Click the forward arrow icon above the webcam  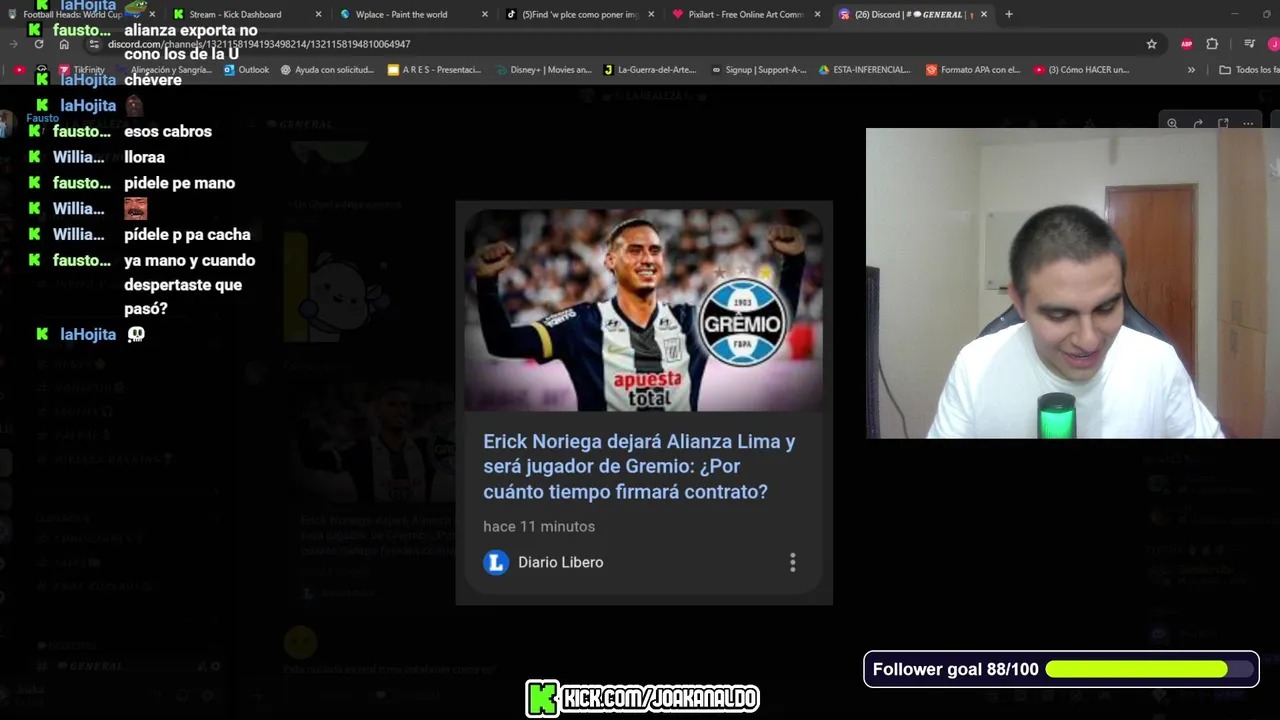pyautogui.click(x=1198, y=124)
